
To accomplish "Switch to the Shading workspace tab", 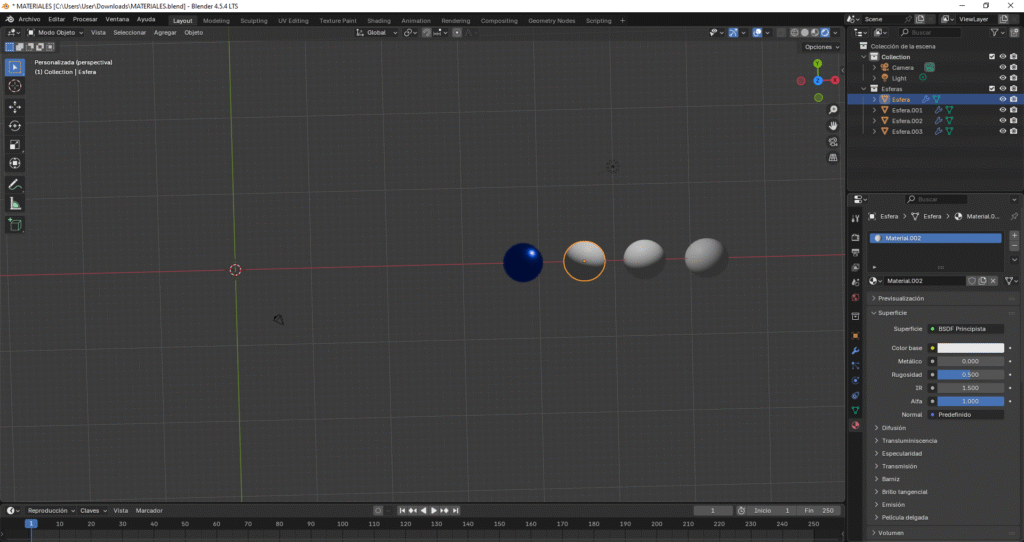I will [x=379, y=20].
